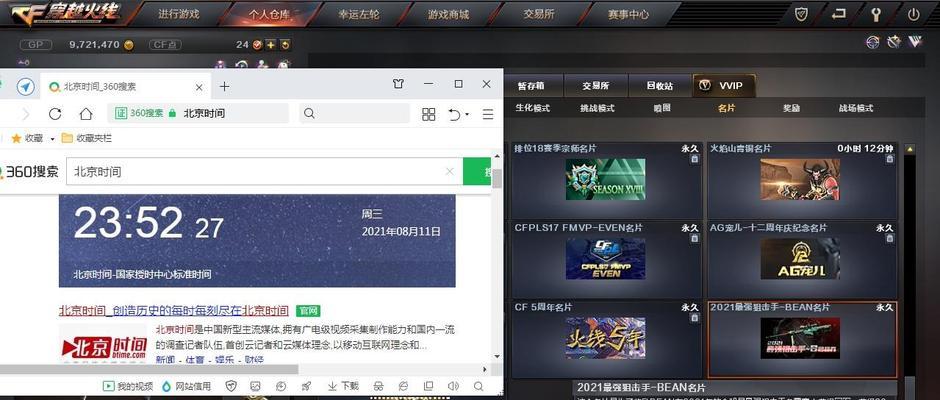The height and width of the screenshot is (400, 940).
Task: Click the magnifier zoom icon in status bar
Action: [x=478, y=386]
